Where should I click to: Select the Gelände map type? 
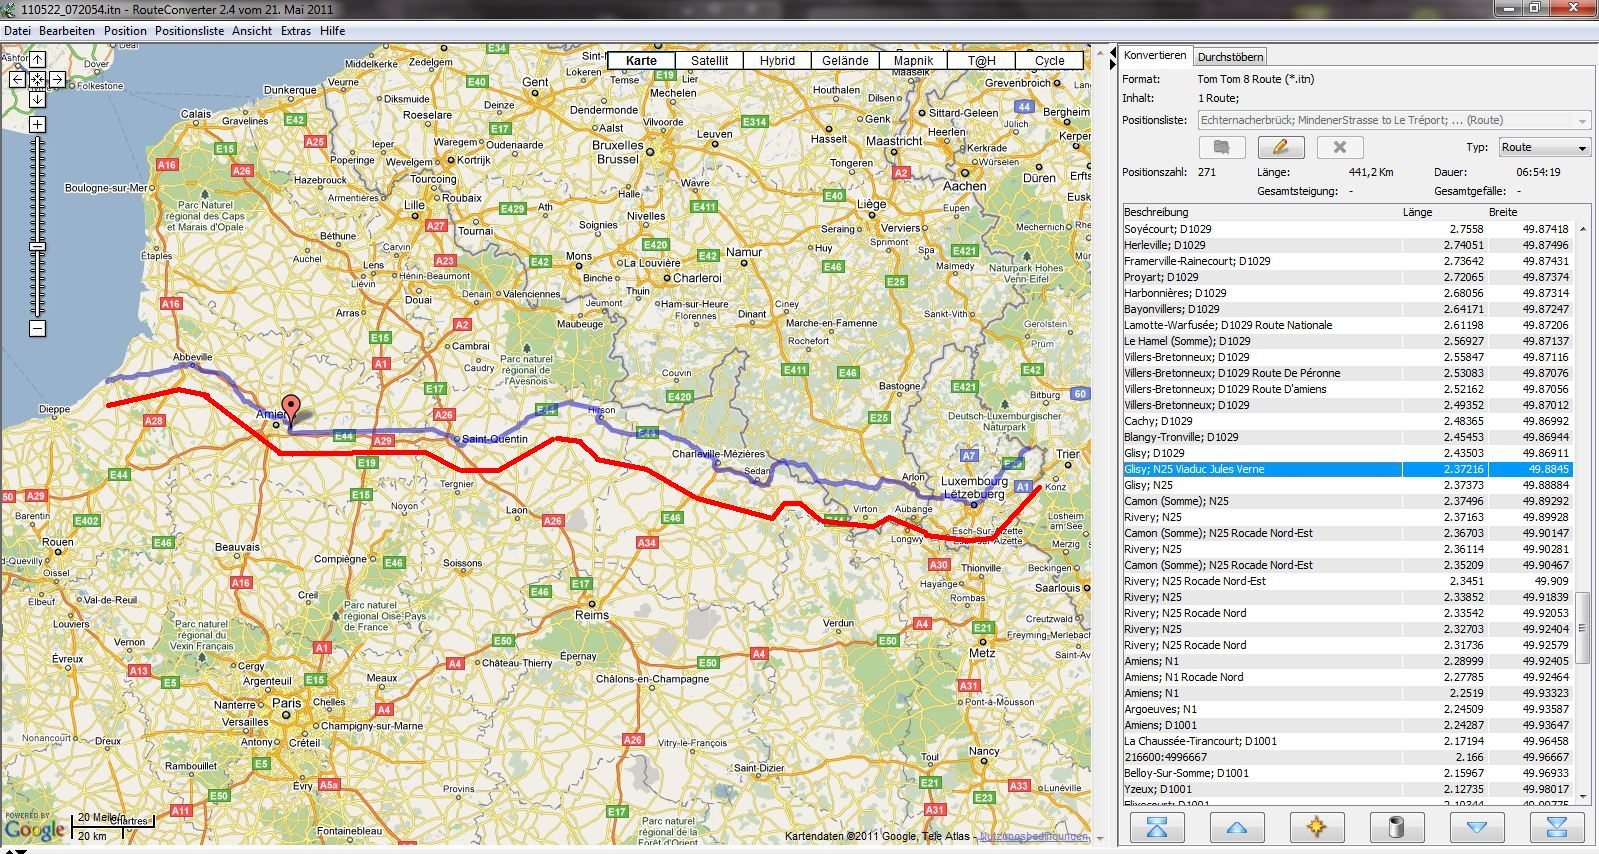[845, 61]
